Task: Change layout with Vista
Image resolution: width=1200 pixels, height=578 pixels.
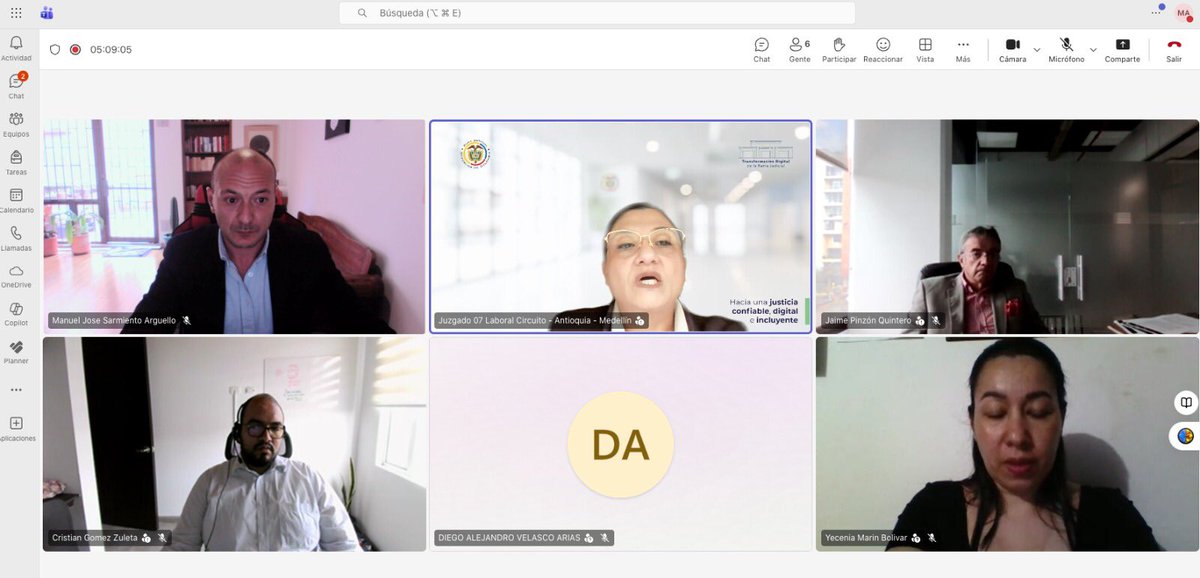Action: tap(925, 50)
